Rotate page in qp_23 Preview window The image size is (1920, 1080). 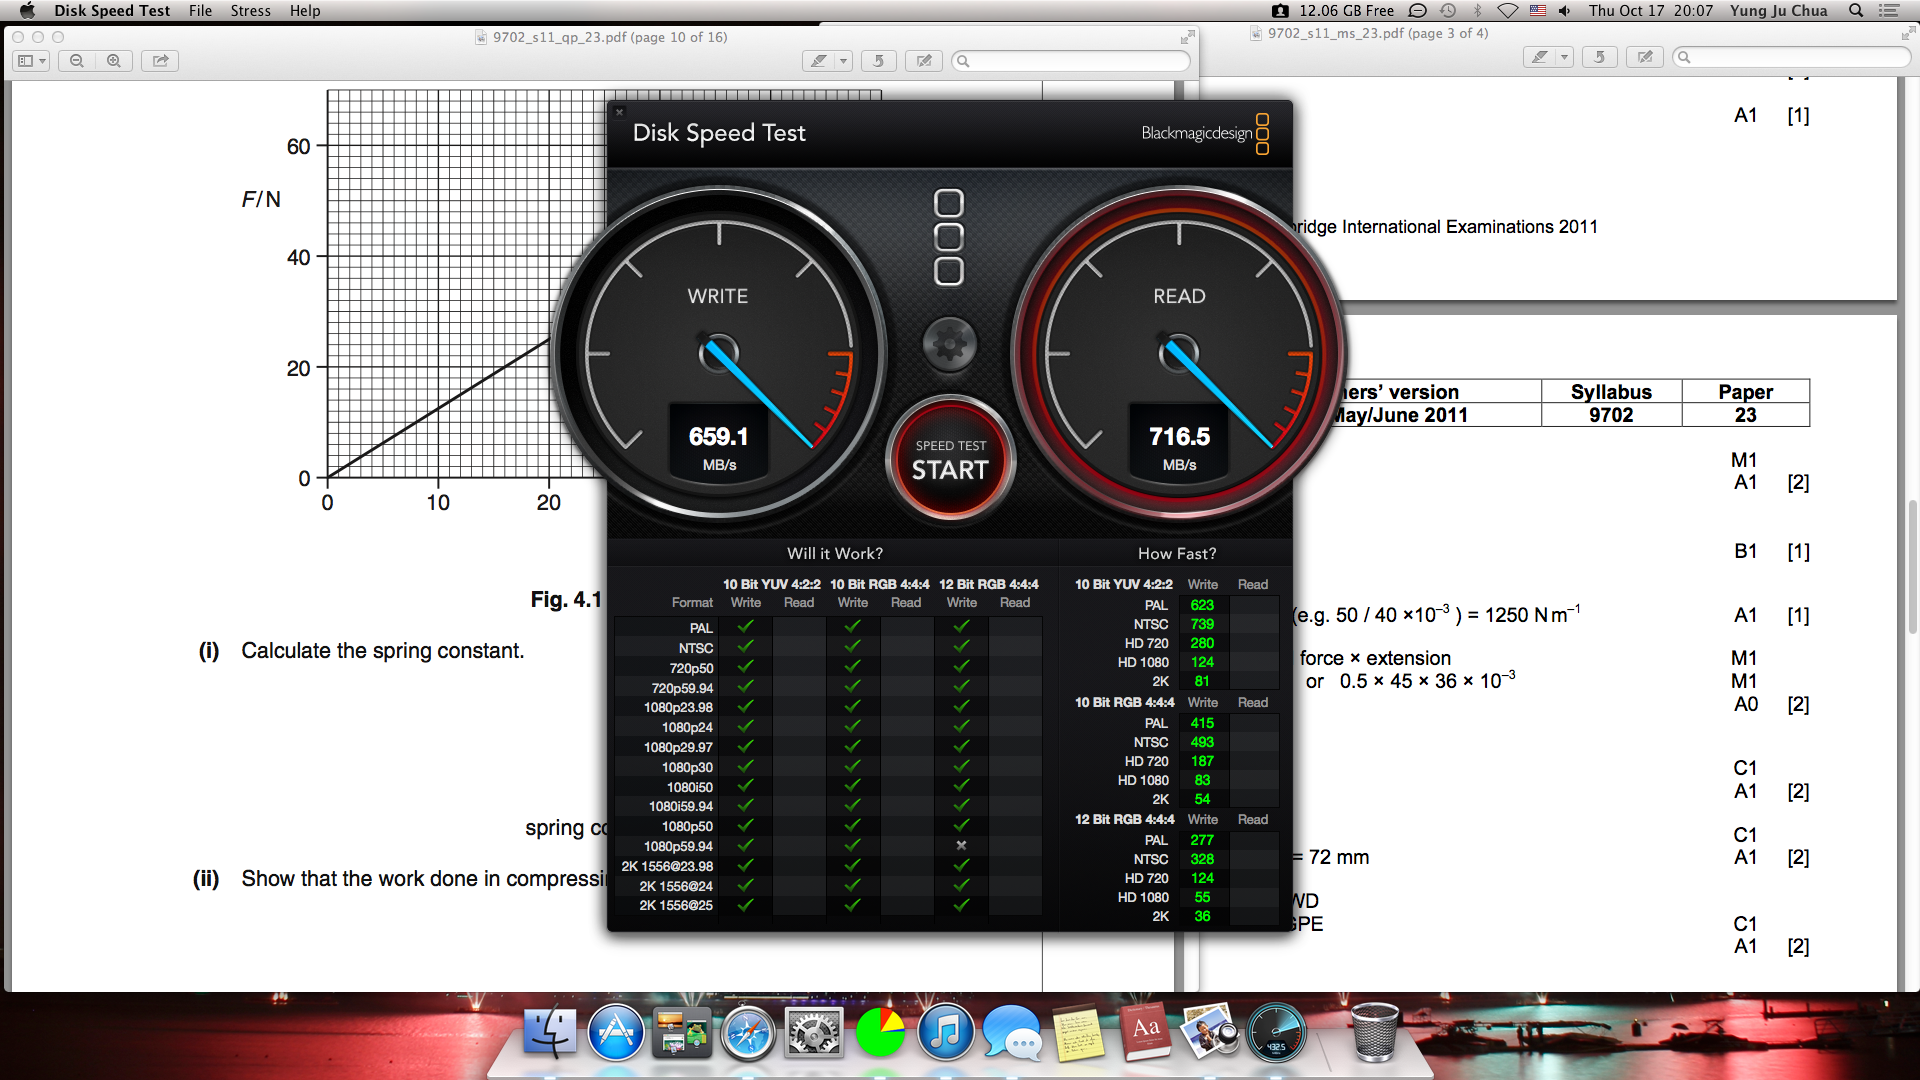tap(878, 61)
